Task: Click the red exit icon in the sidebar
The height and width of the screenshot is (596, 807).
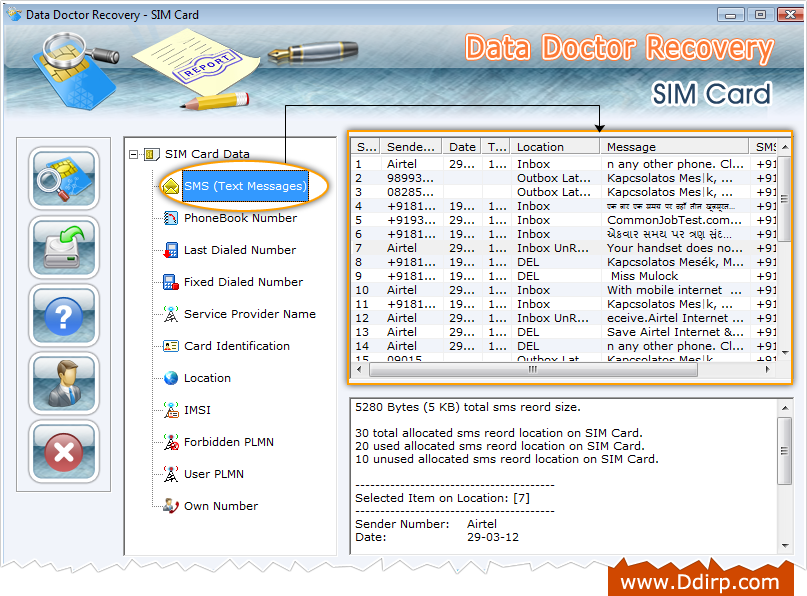Action: (x=63, y=451)
